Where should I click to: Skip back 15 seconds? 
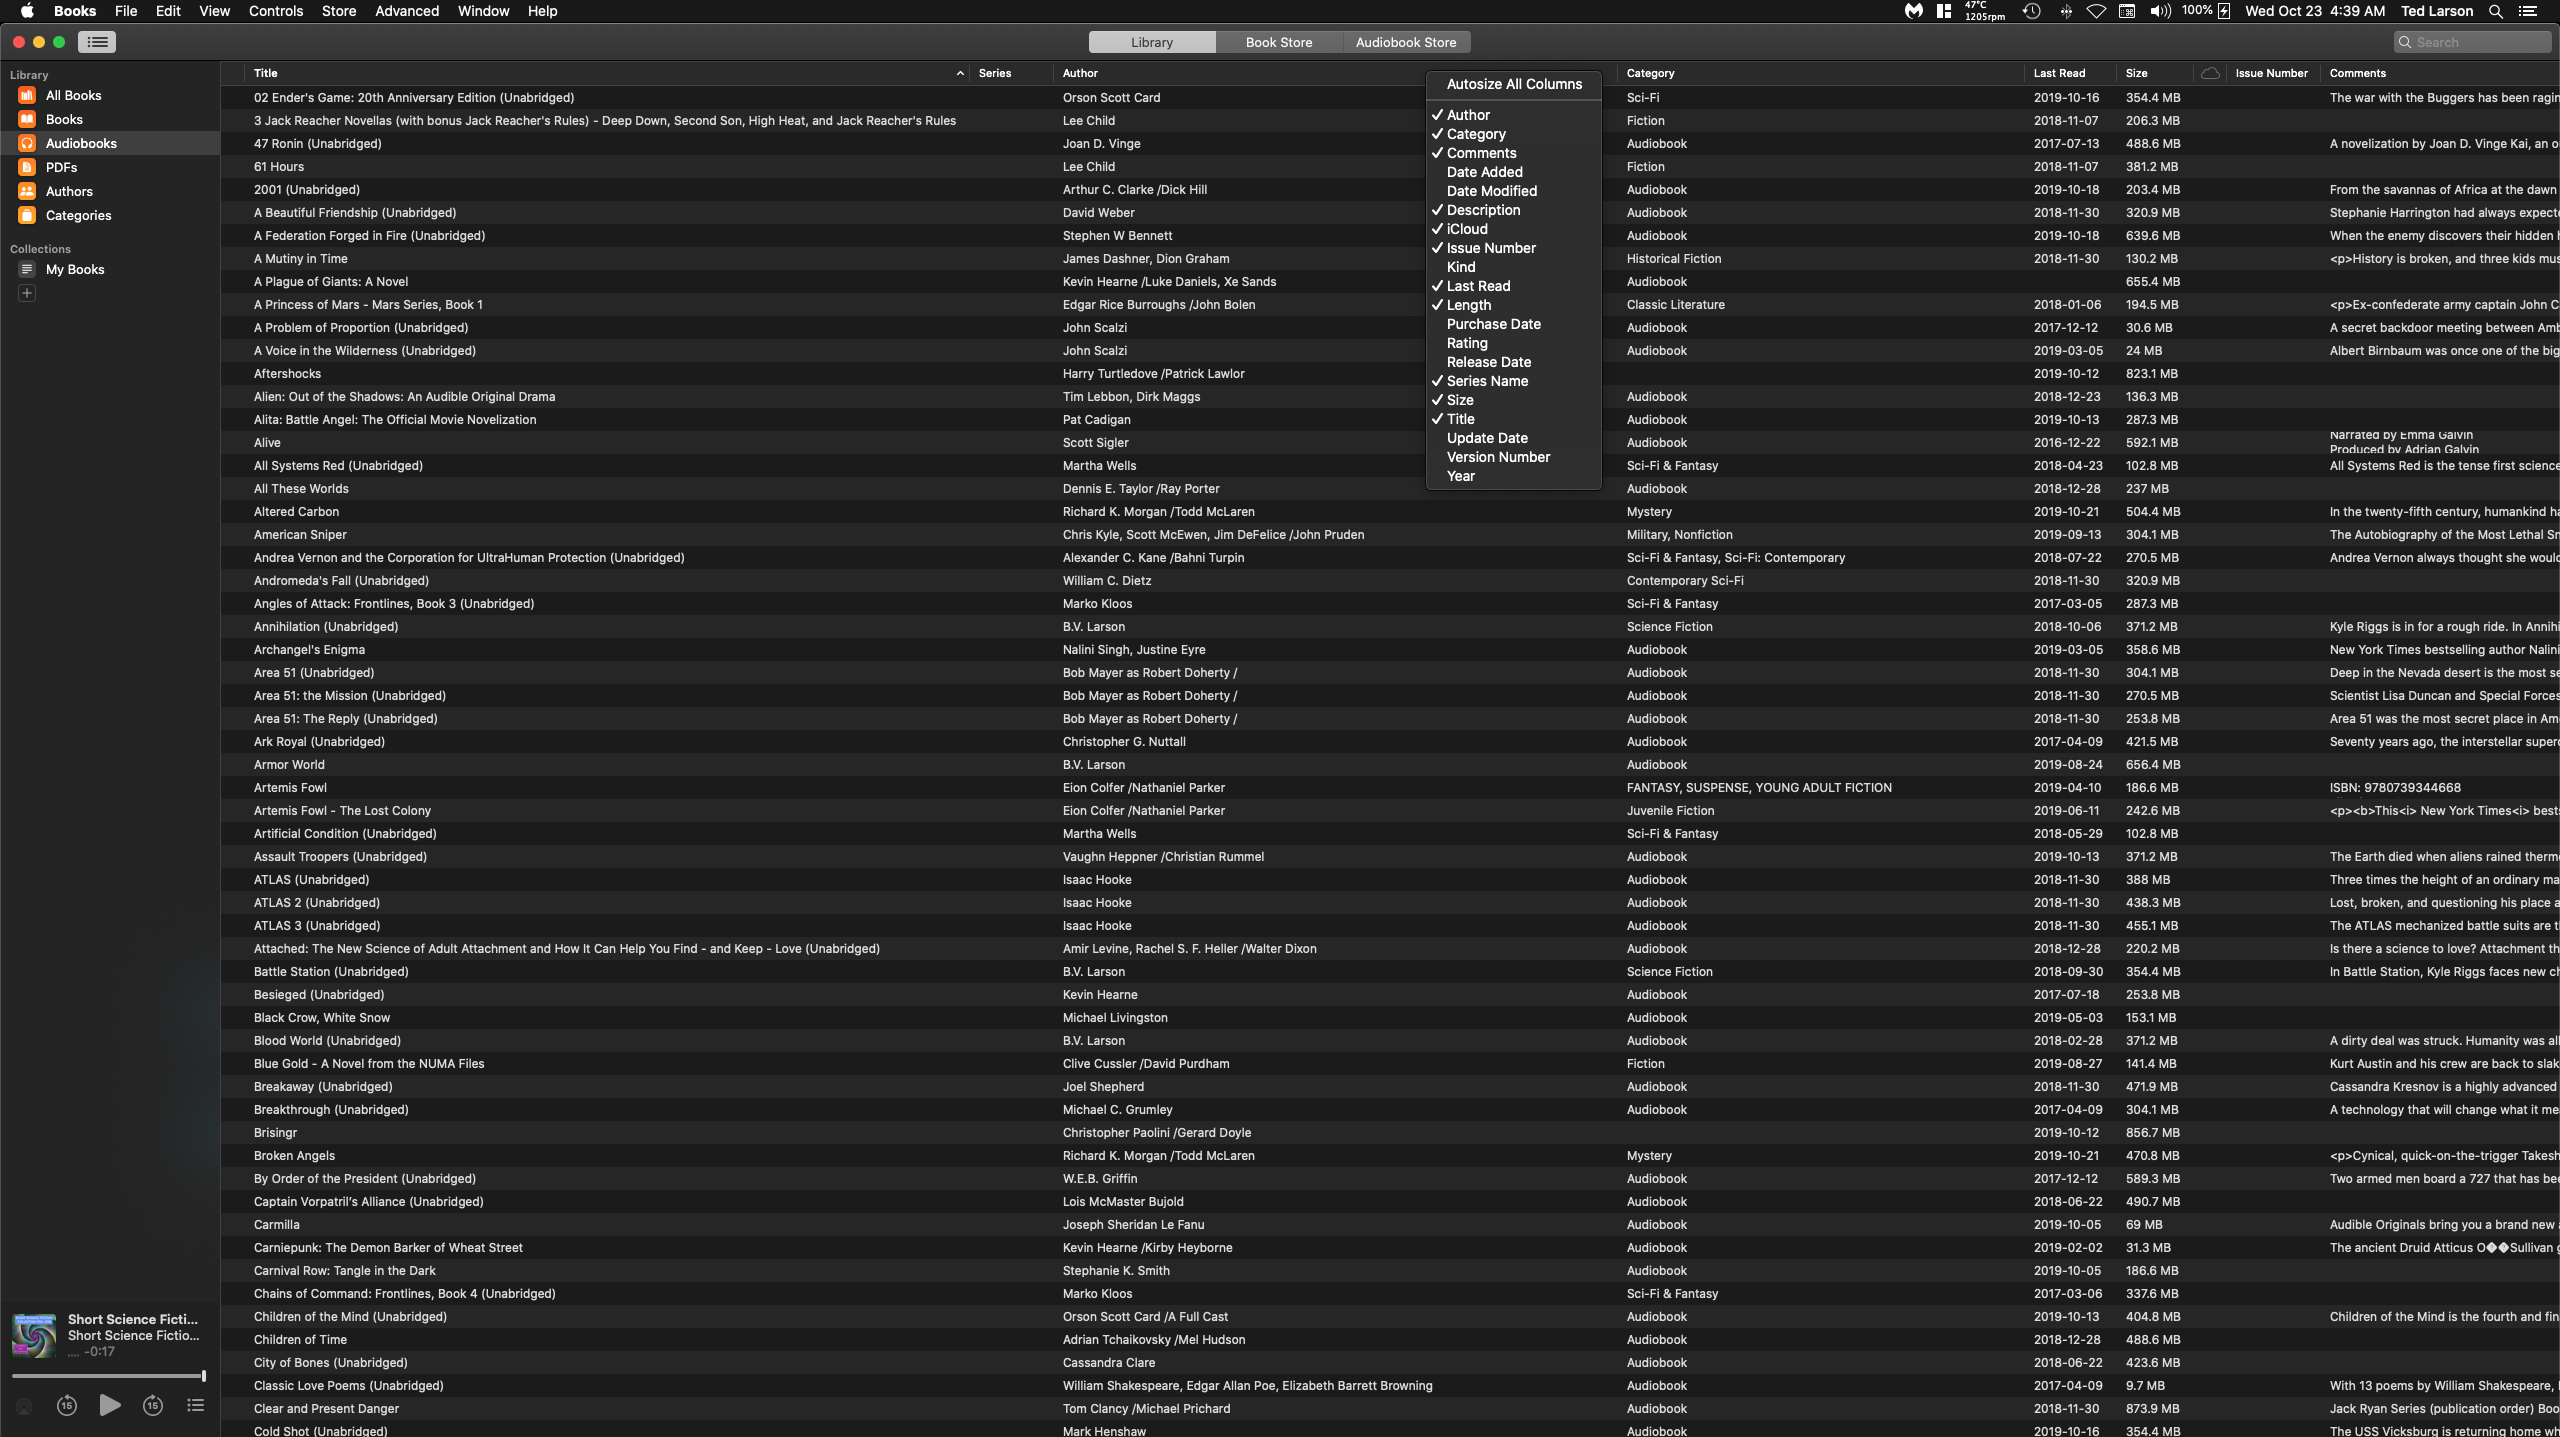tap(67, 1405)
